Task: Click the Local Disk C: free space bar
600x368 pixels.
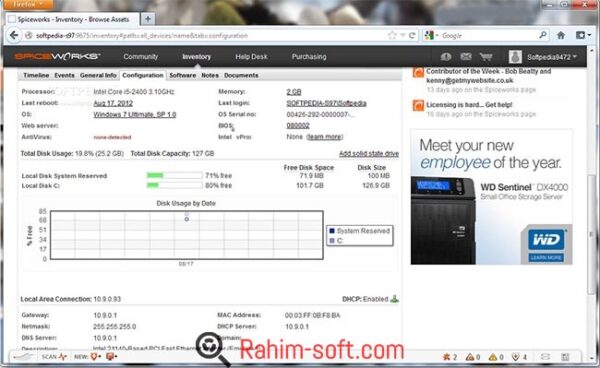Action: pos(174,185)
